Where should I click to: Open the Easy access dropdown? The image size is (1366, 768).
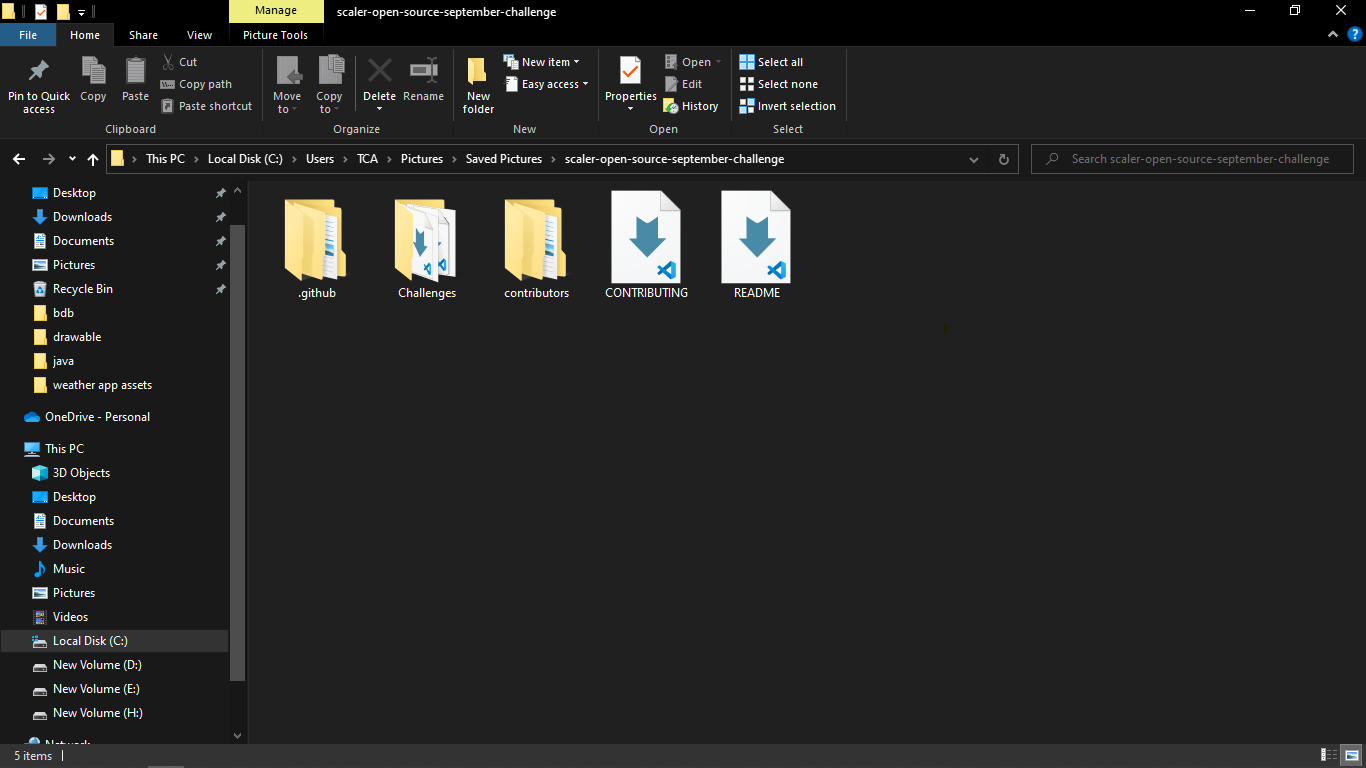546,84
